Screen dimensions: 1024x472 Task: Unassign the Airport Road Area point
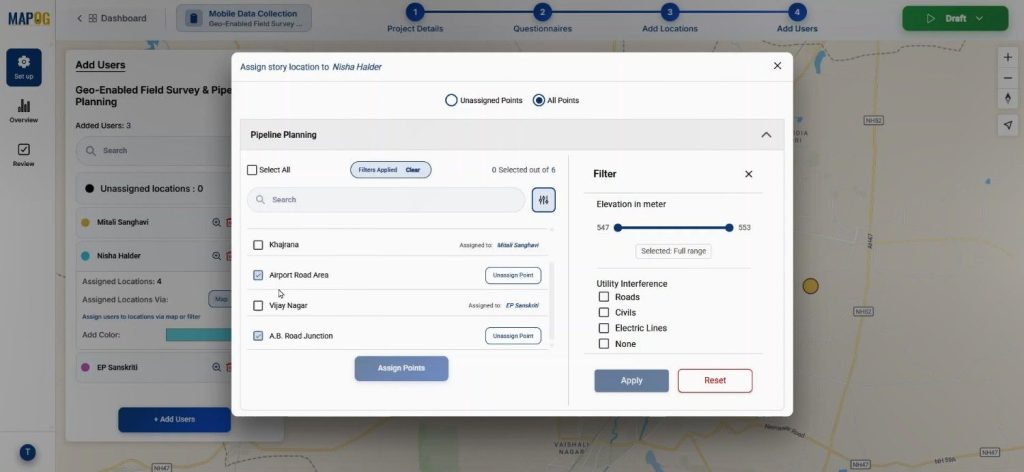[x=513, y=275]
